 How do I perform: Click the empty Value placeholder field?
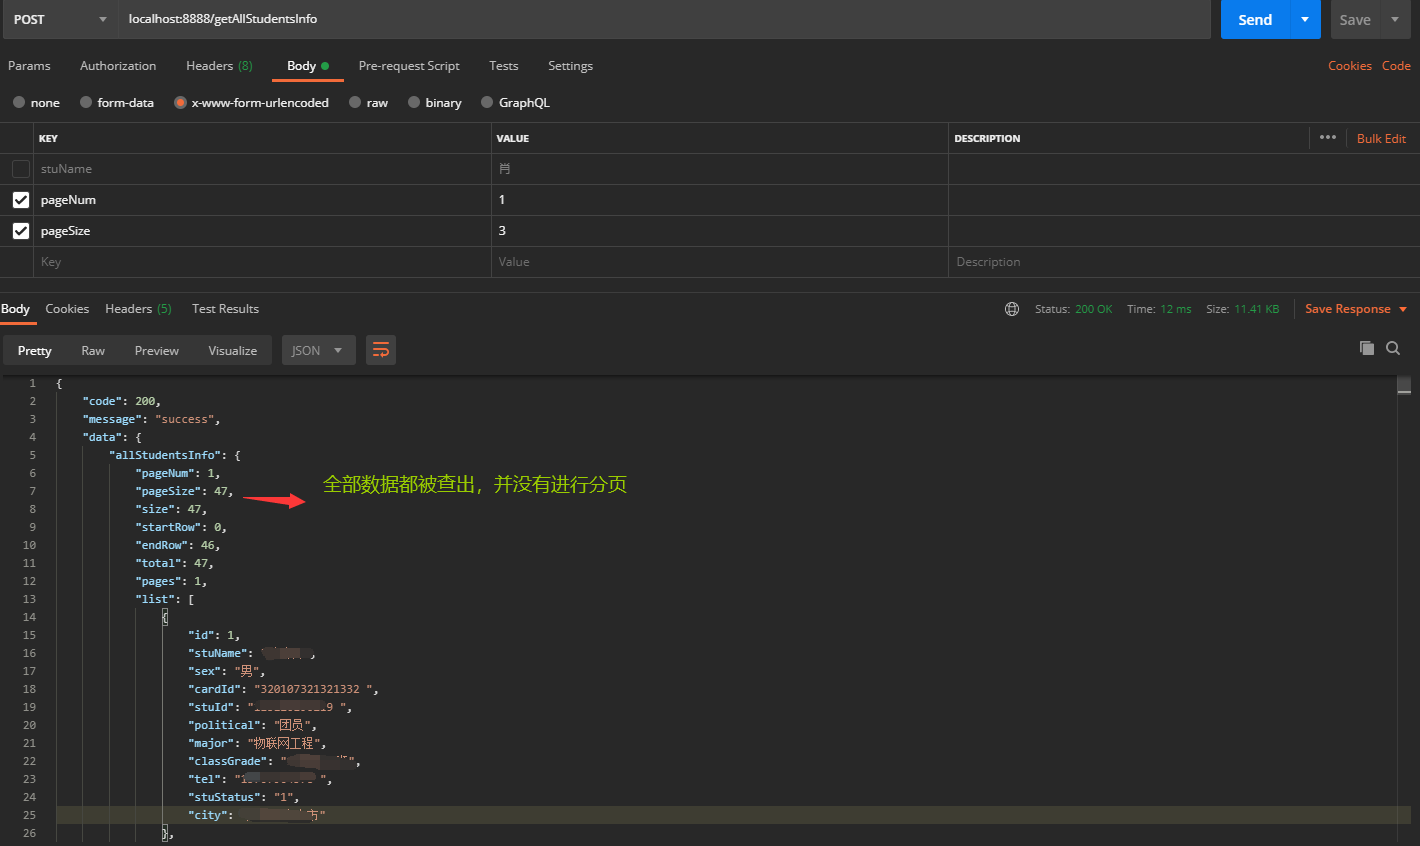tap(720, 262)
